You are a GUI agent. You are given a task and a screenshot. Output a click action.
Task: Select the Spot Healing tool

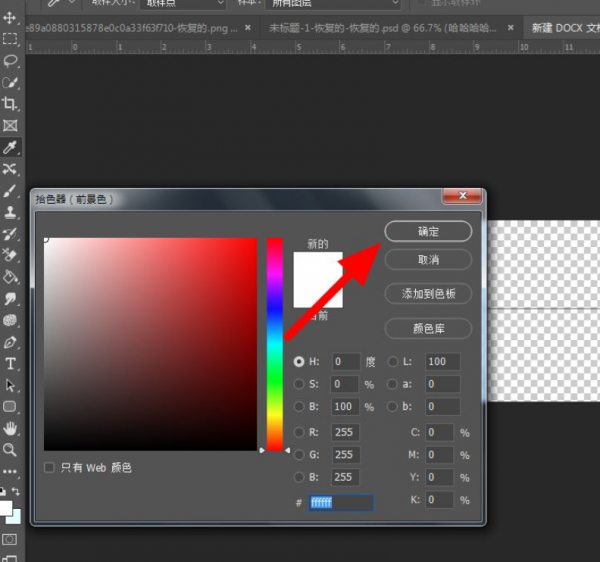click(x=10, y=169)
